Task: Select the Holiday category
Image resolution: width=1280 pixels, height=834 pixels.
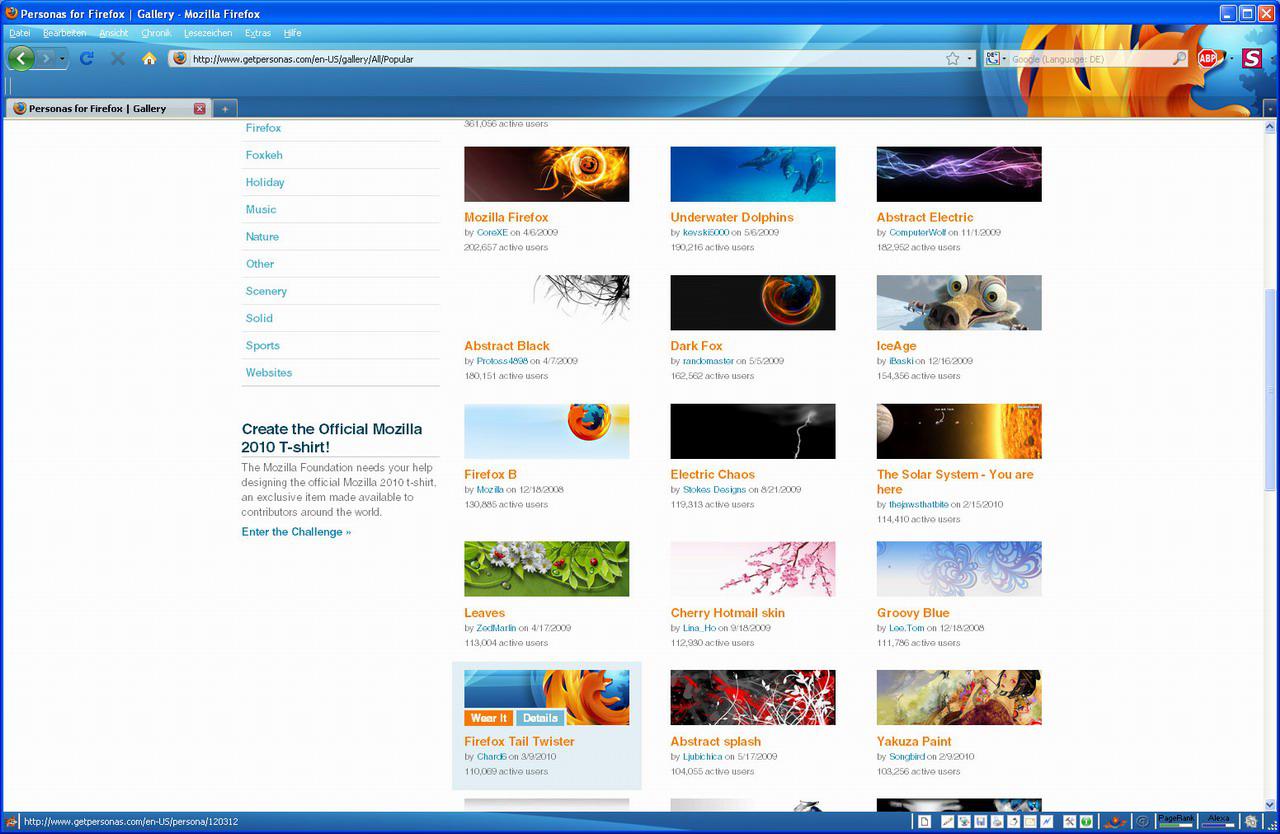Action: (x=265, y=182)
